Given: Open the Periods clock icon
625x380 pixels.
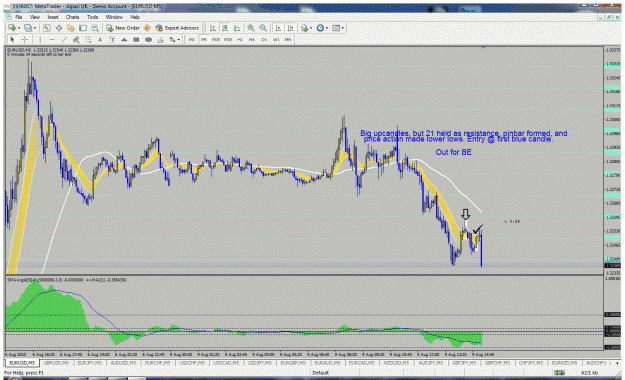Looking at the screenshot, I should pos(320,28).
